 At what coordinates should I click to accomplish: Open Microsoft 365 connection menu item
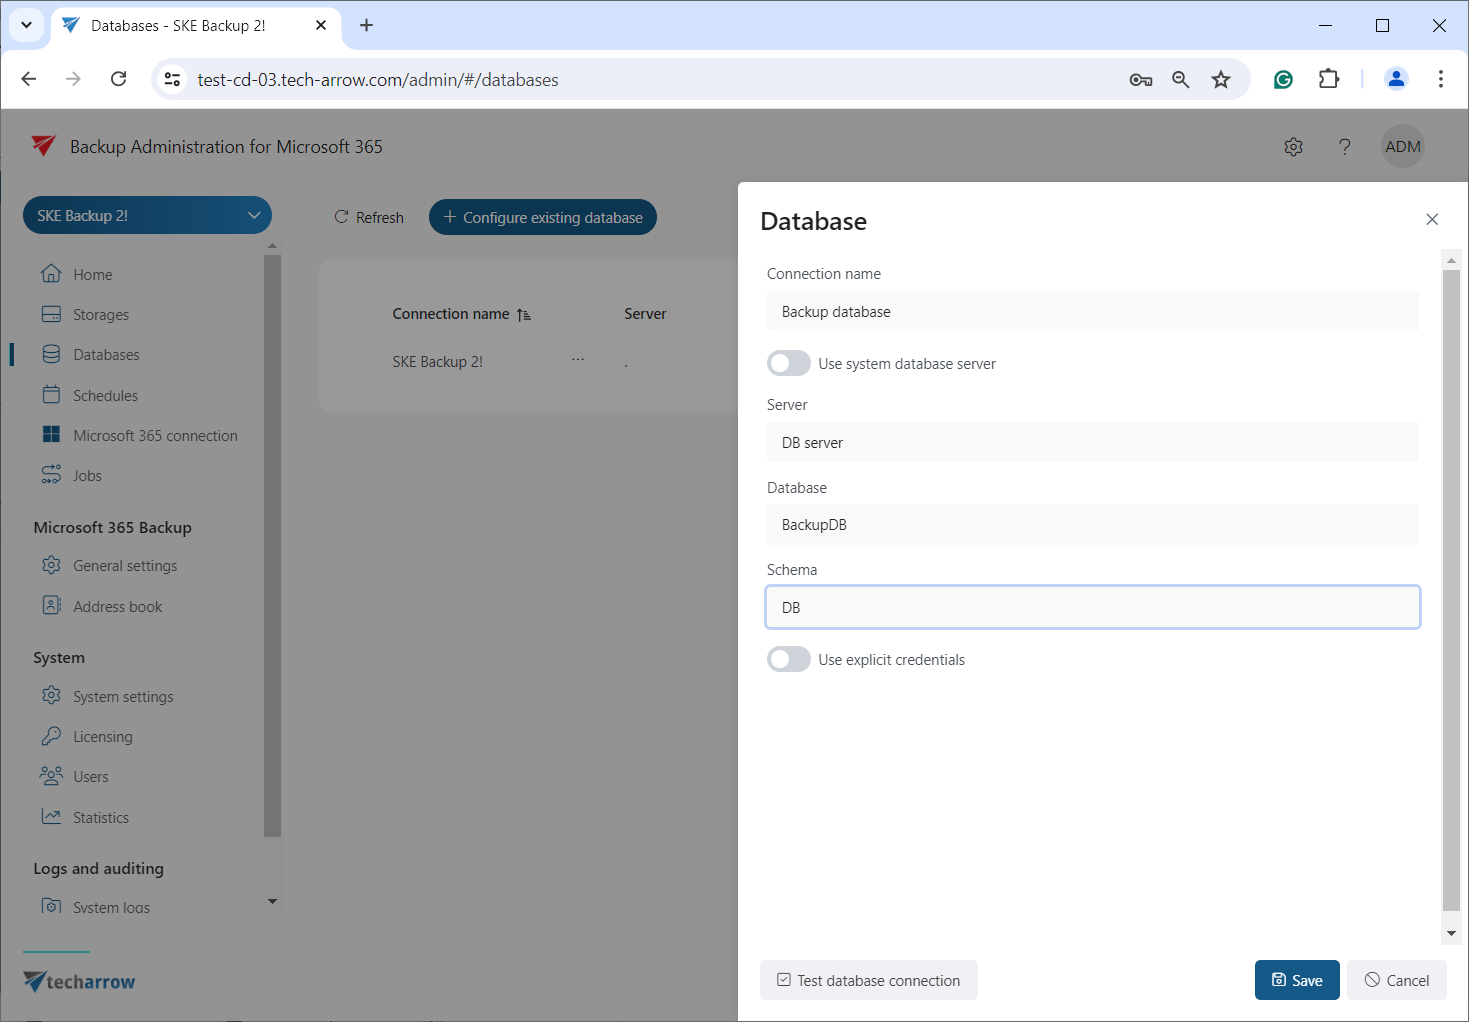pyautogui.click(x=155, y=436)
